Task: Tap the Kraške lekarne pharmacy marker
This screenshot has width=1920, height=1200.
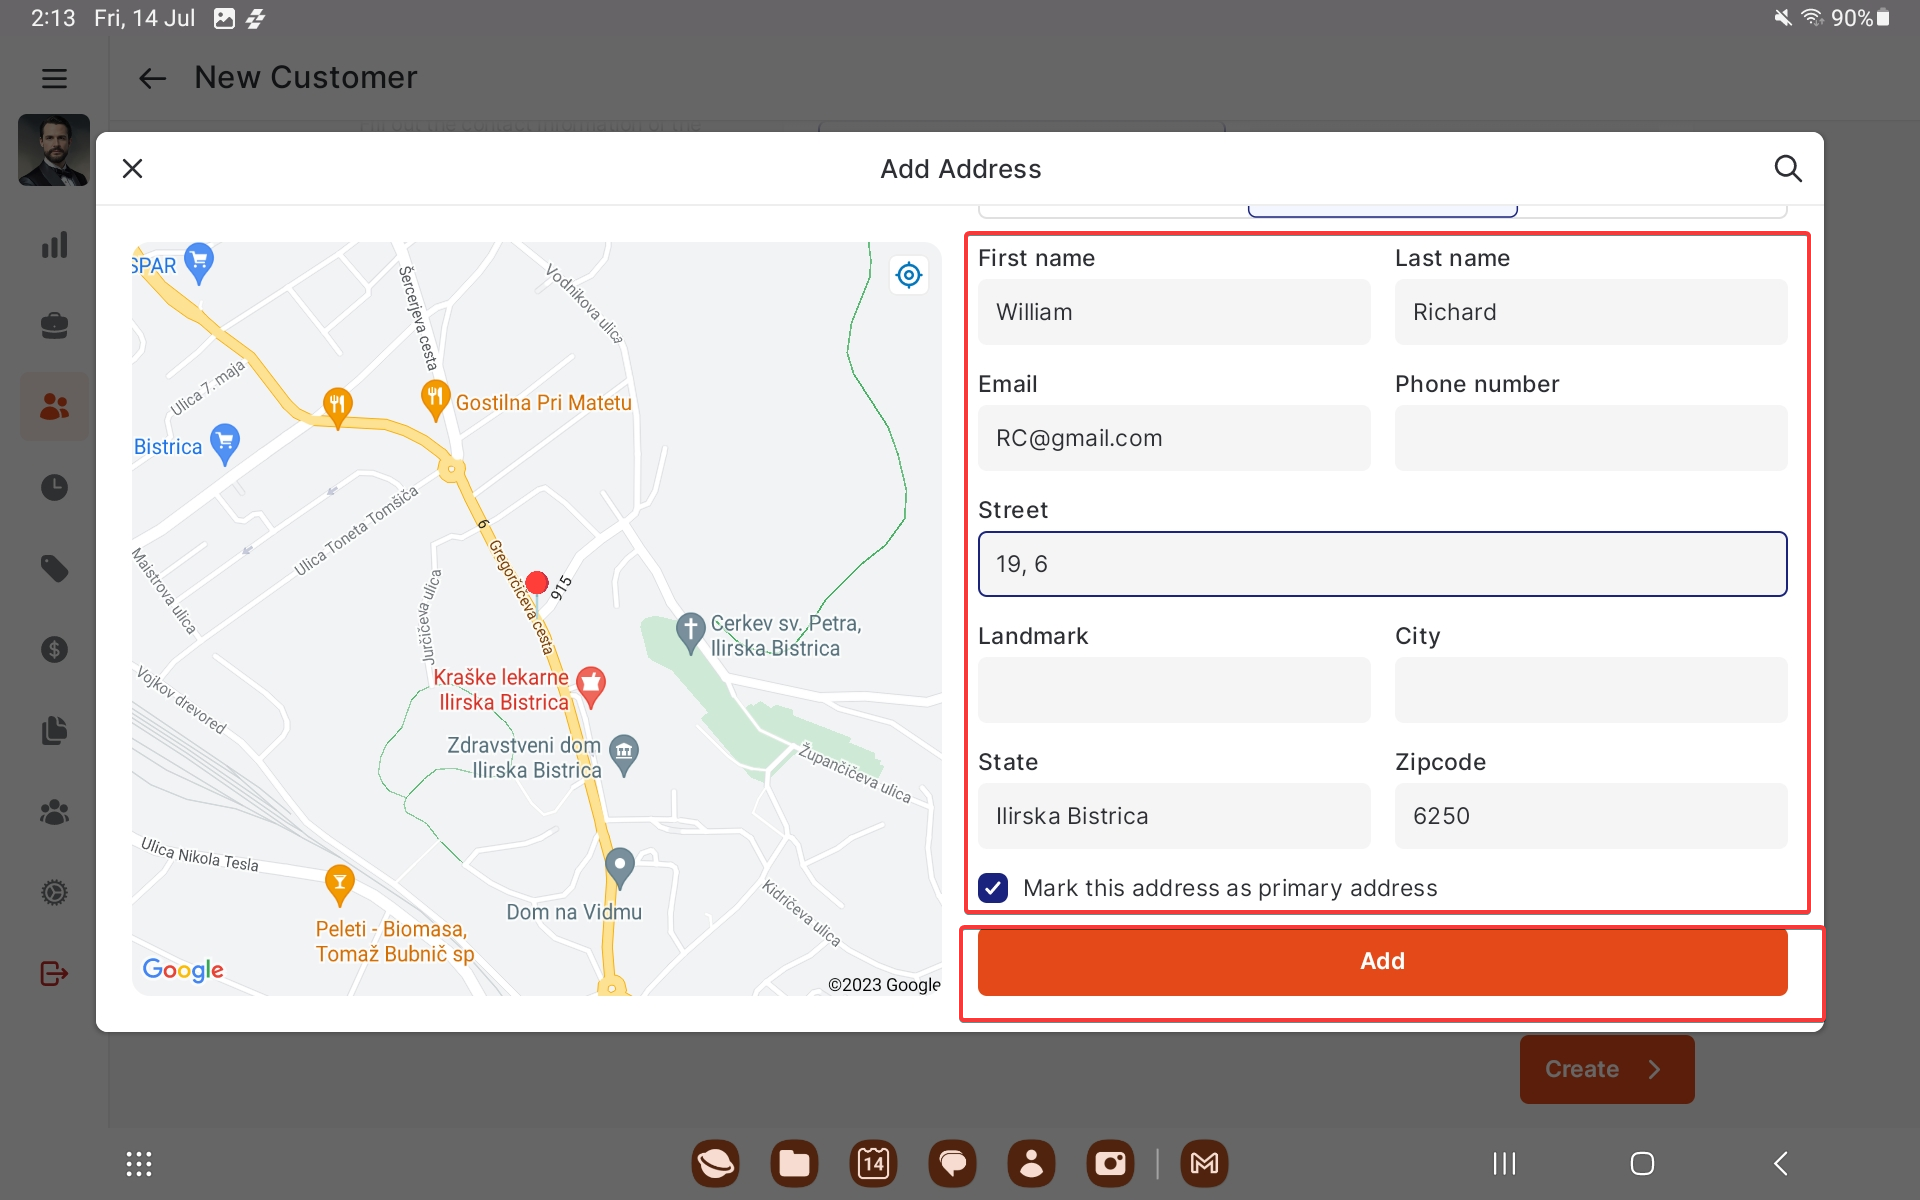Action: click(x=591, y=685)
